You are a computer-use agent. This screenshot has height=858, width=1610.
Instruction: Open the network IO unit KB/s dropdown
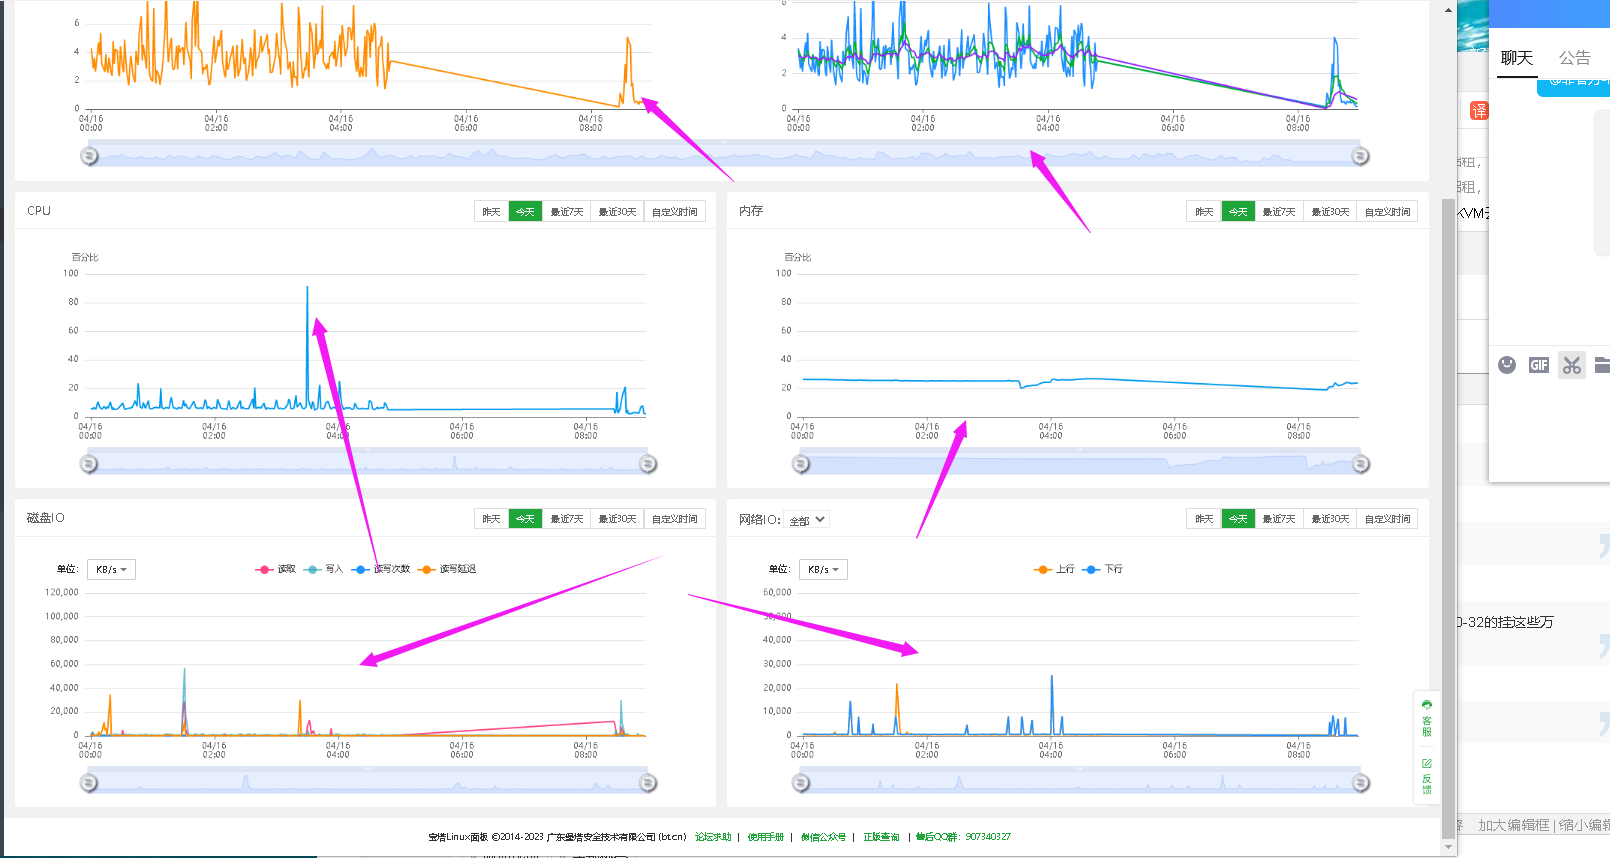pos(823,569)
